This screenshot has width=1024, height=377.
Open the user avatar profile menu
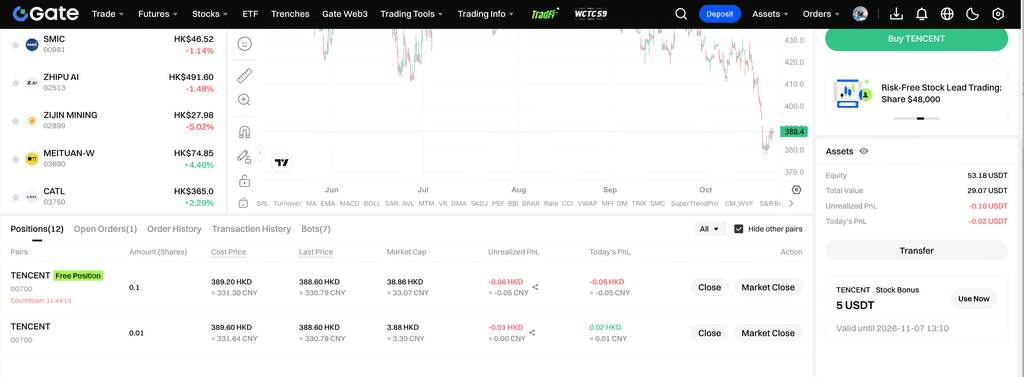coord(860,14)
